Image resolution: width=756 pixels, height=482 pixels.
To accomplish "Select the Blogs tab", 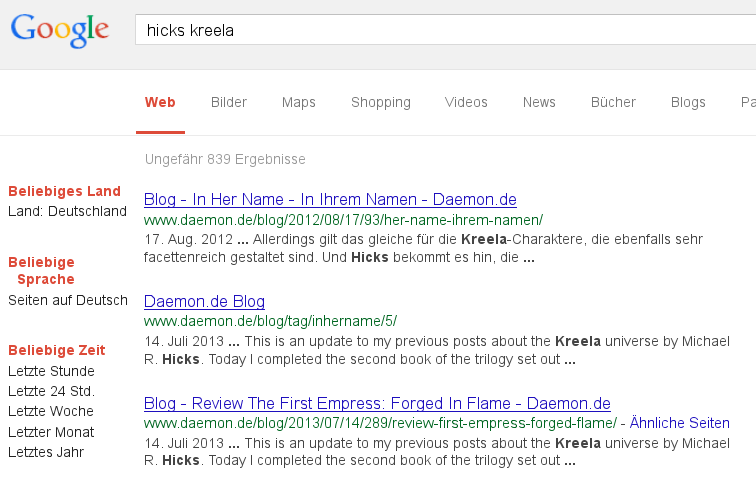I will [x=688, y=102].
